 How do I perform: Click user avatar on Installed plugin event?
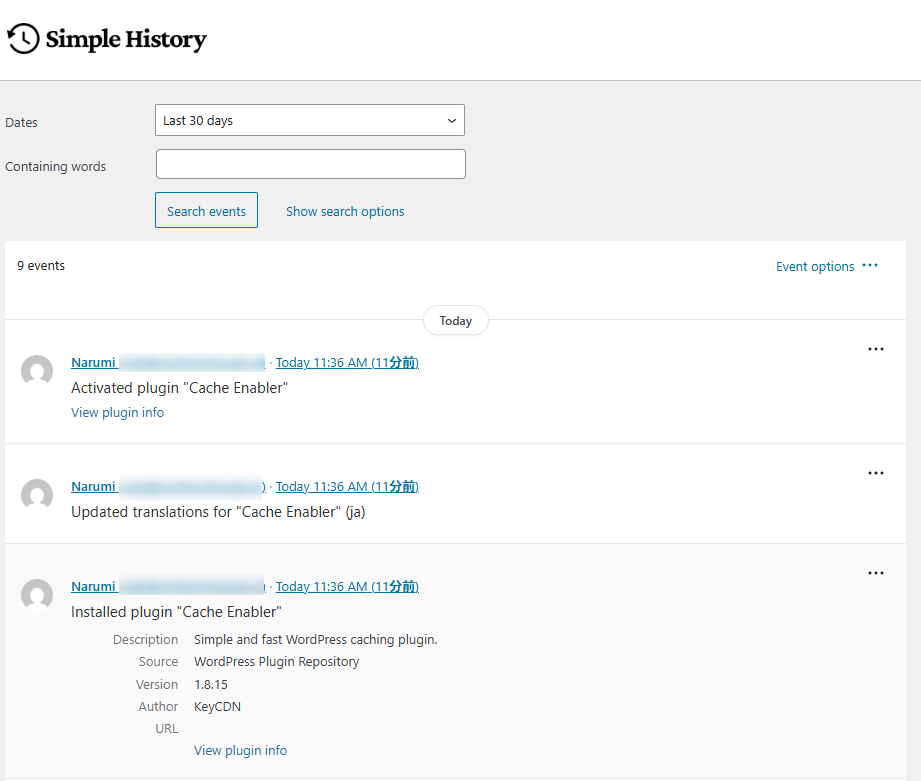click(x=37, y=595)
